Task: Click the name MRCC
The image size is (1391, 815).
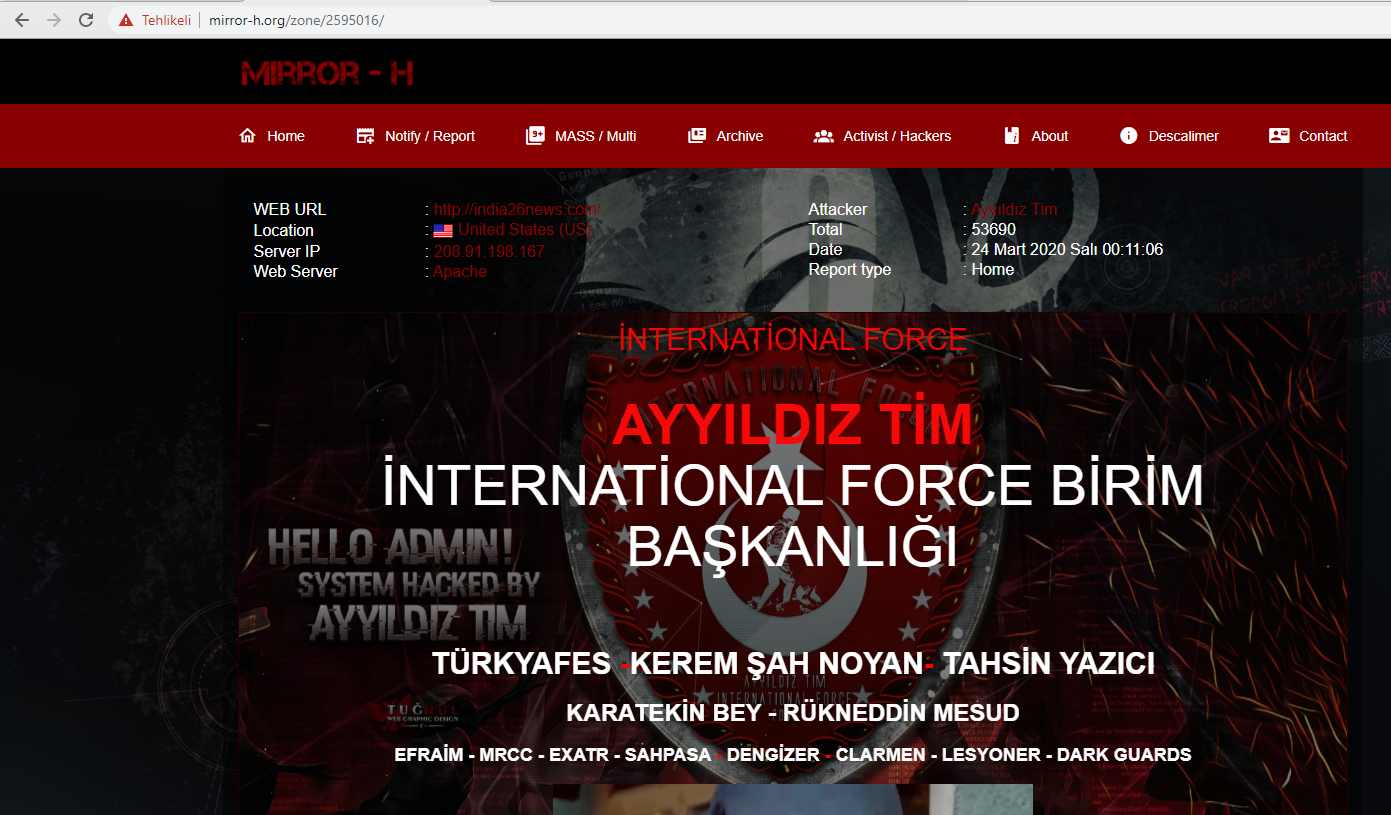Action: [x=506, y=755]
